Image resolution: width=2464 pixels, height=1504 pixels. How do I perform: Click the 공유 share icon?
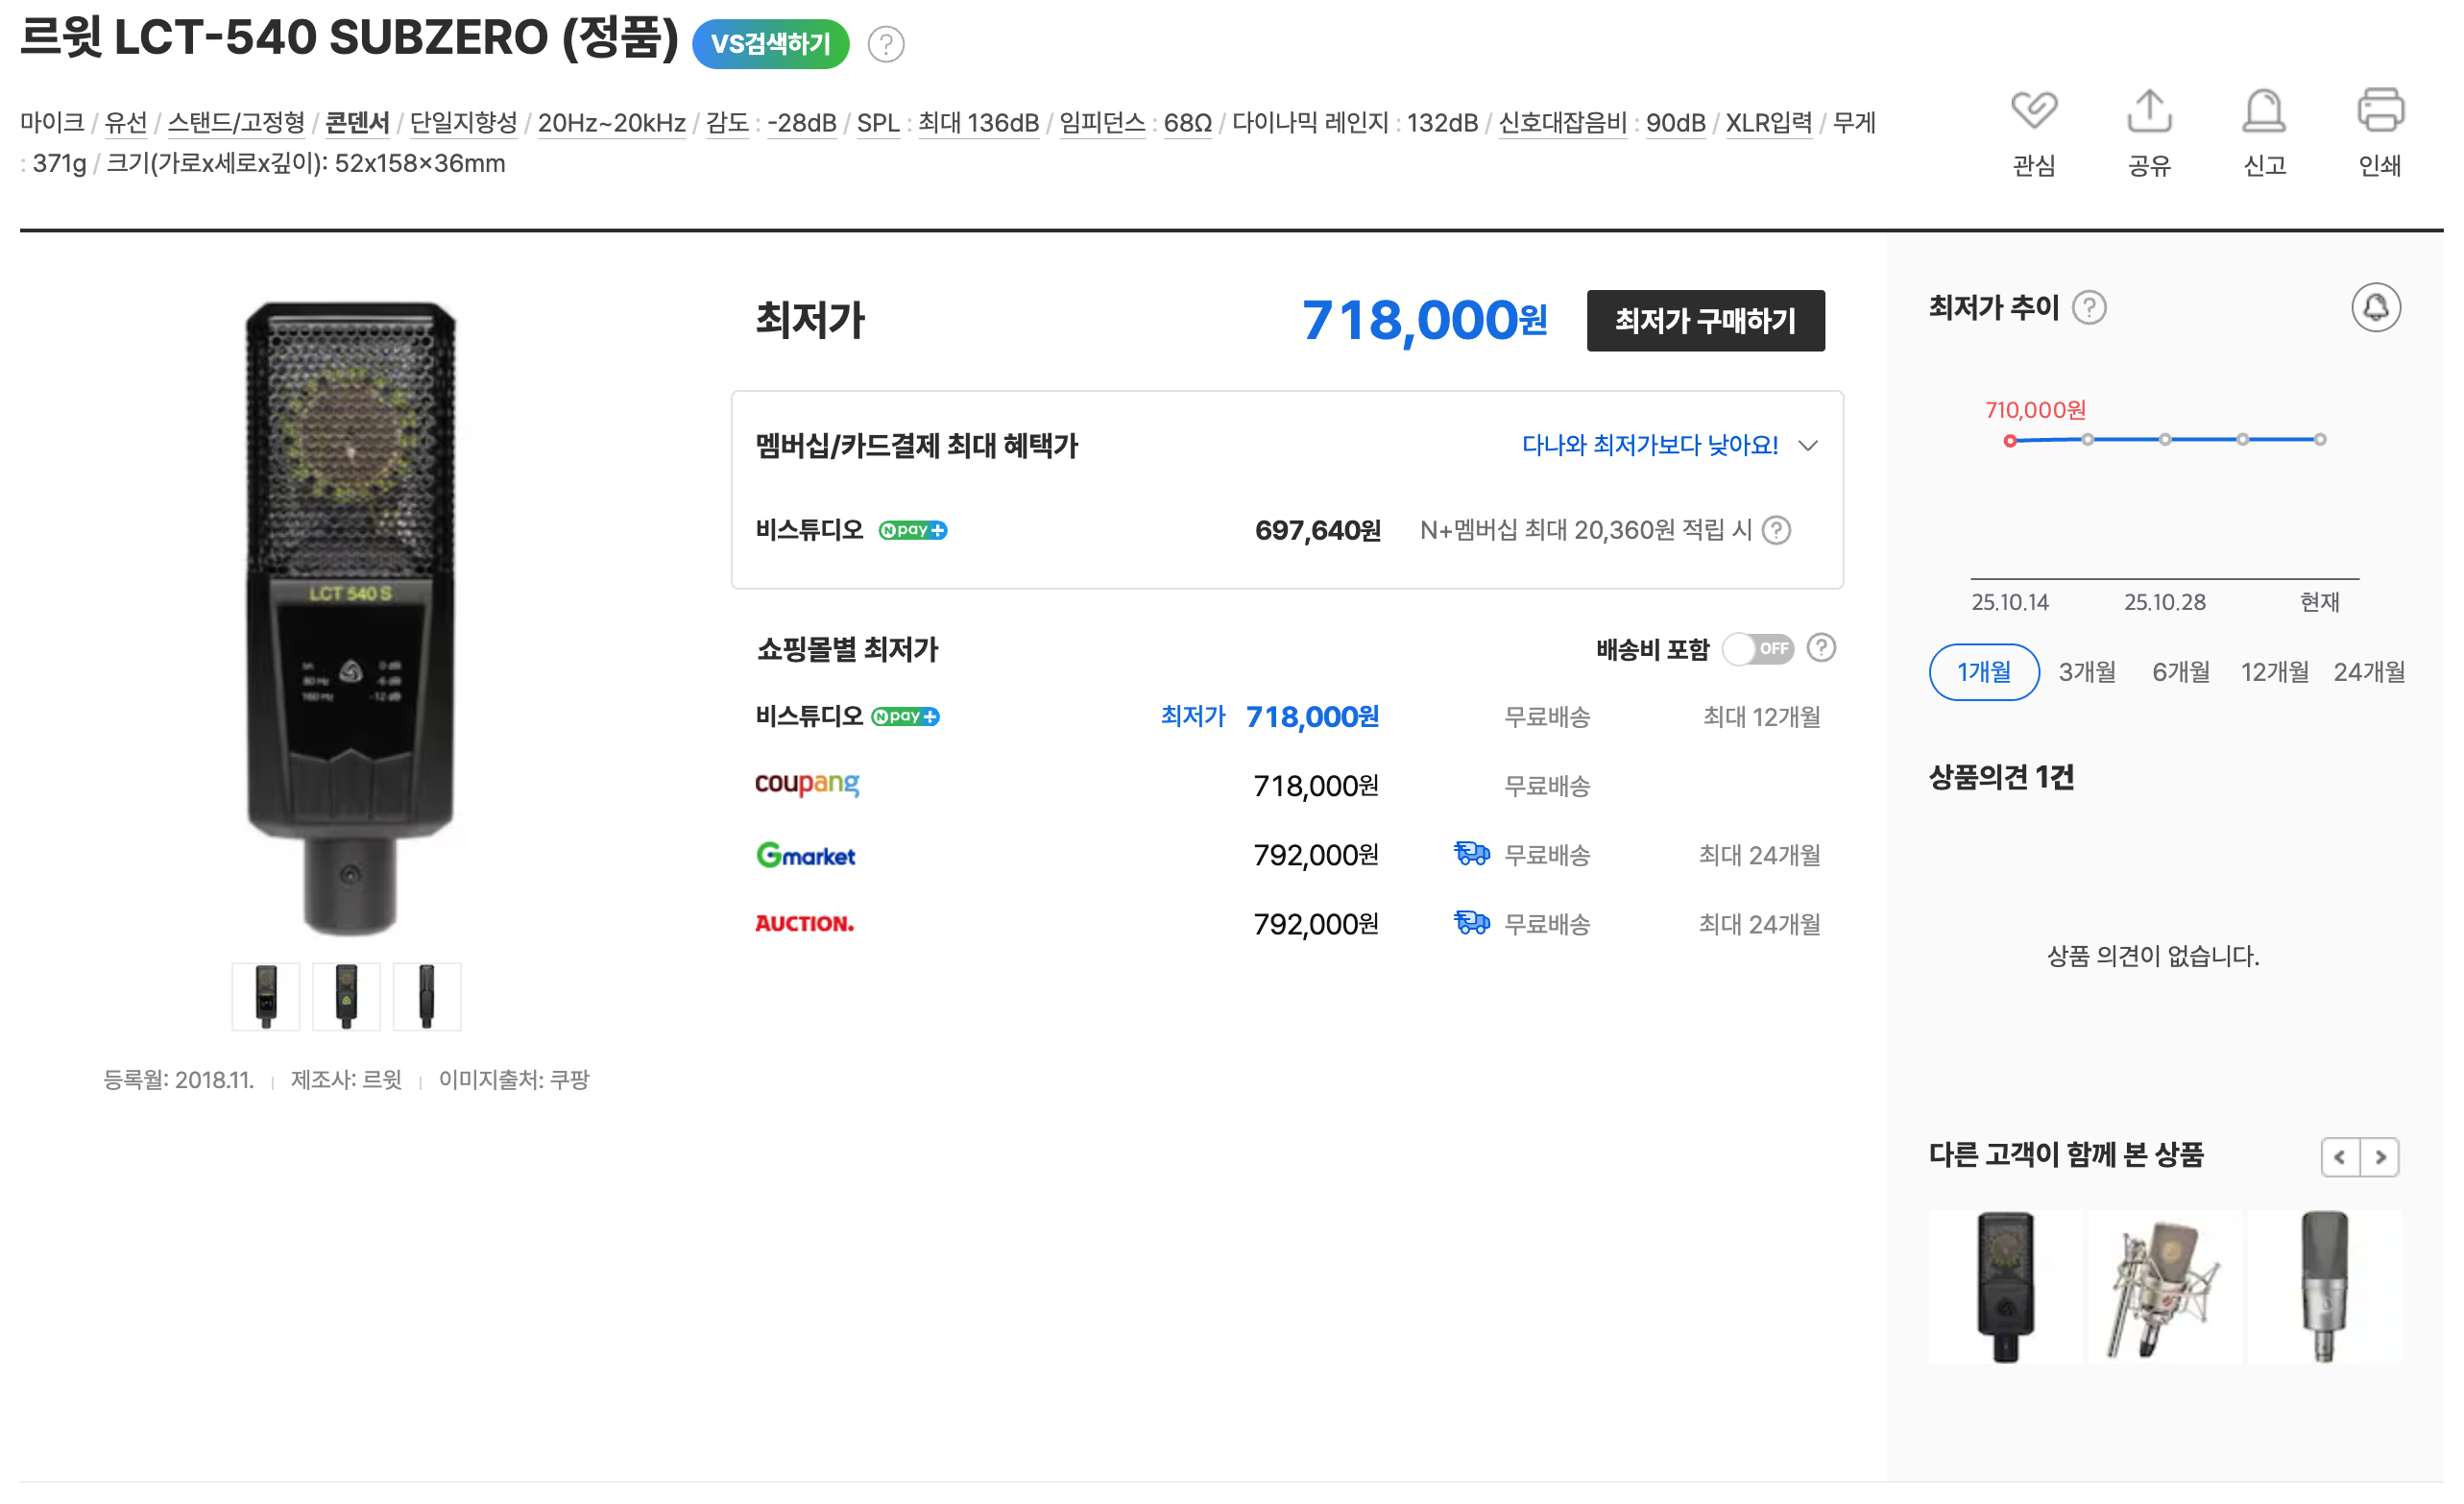point(2148,110)
